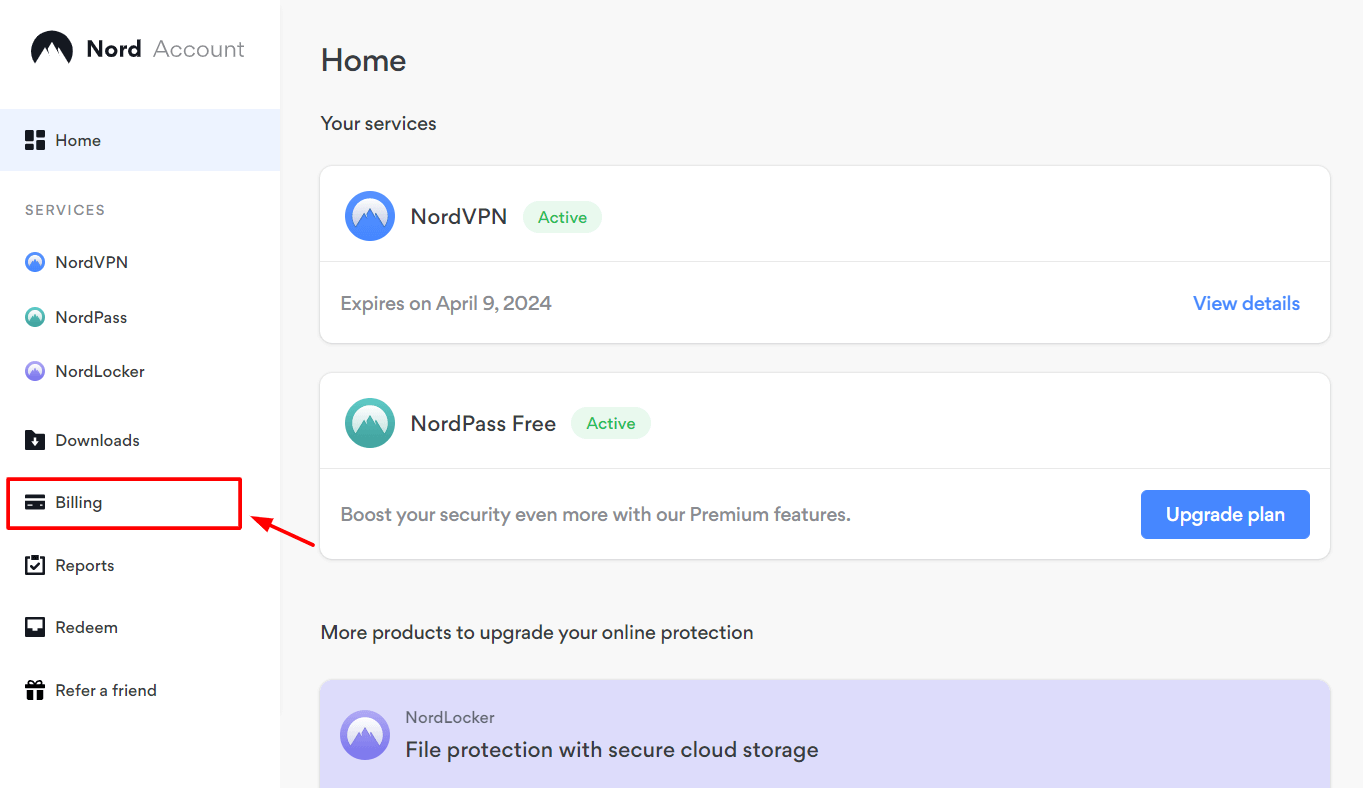Click the Redeem inbox icon
1363x788 pixels.
(35, 627)
